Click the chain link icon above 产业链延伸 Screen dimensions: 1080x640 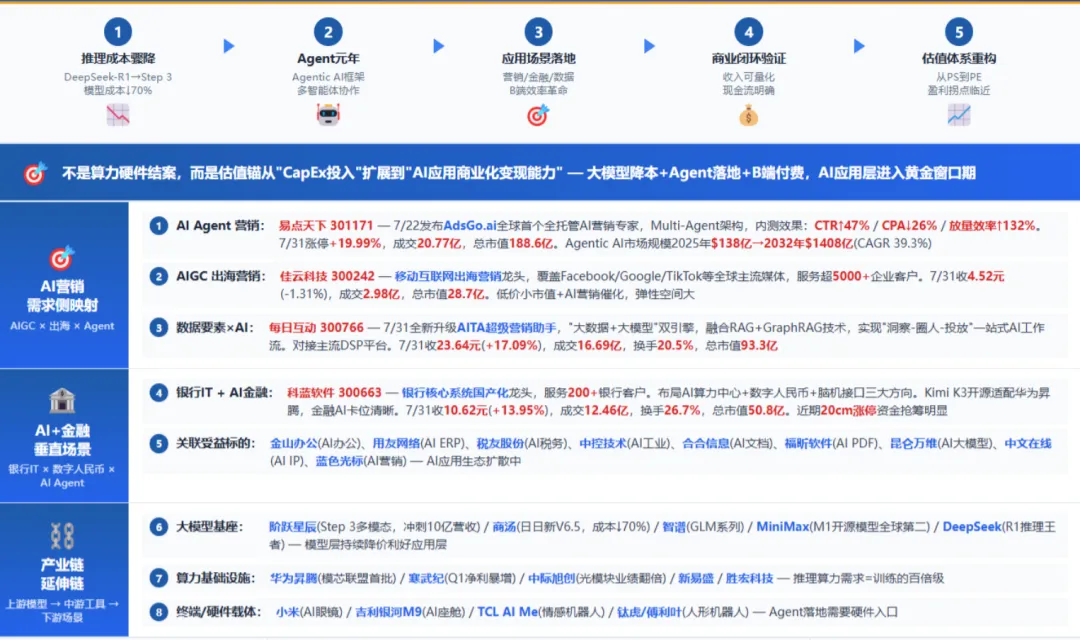click(62, 535)
